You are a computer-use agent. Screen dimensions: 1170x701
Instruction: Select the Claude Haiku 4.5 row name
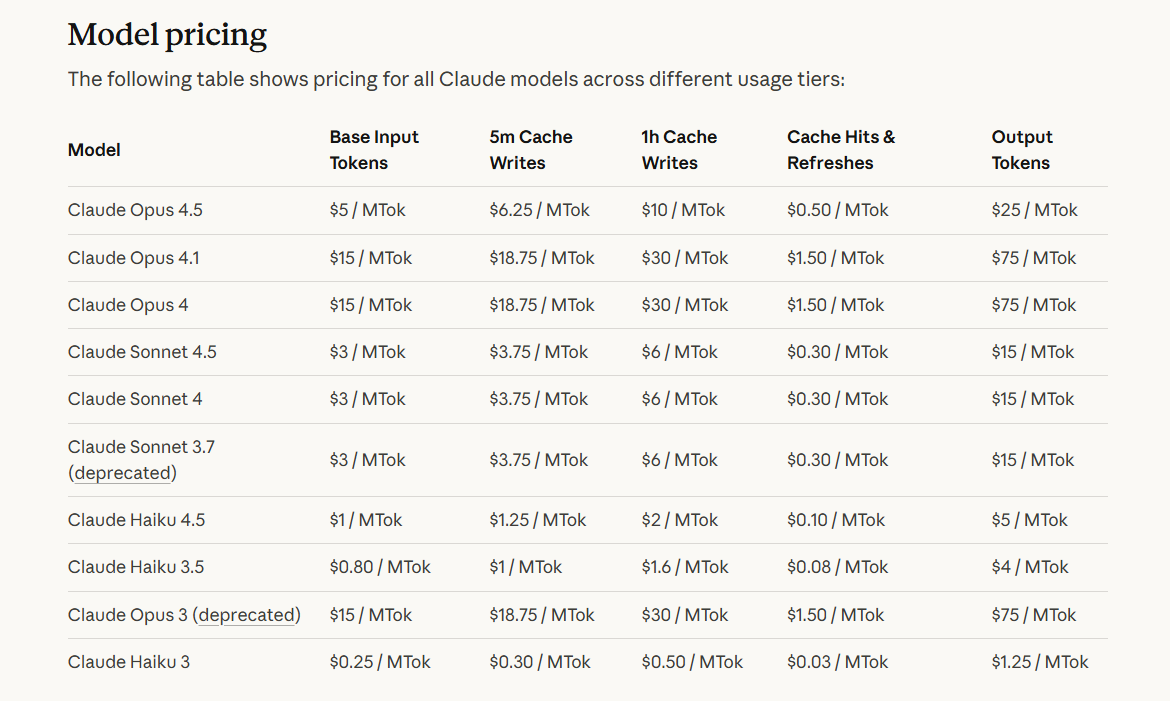tap(136, 520)
